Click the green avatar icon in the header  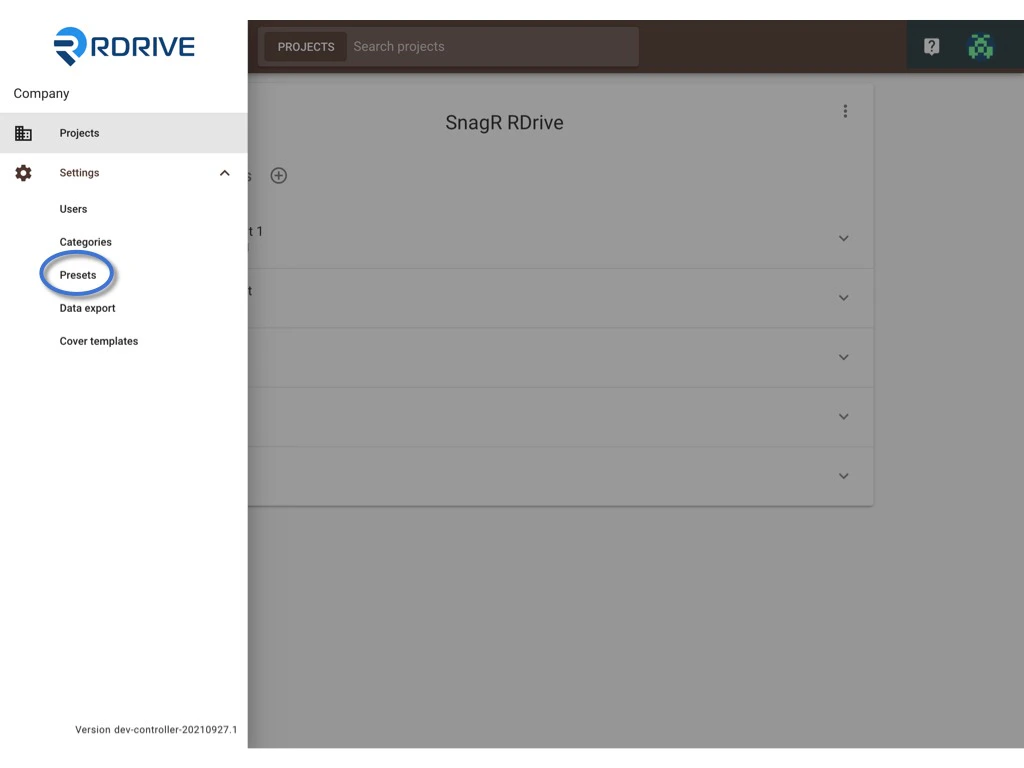(980, 45)
